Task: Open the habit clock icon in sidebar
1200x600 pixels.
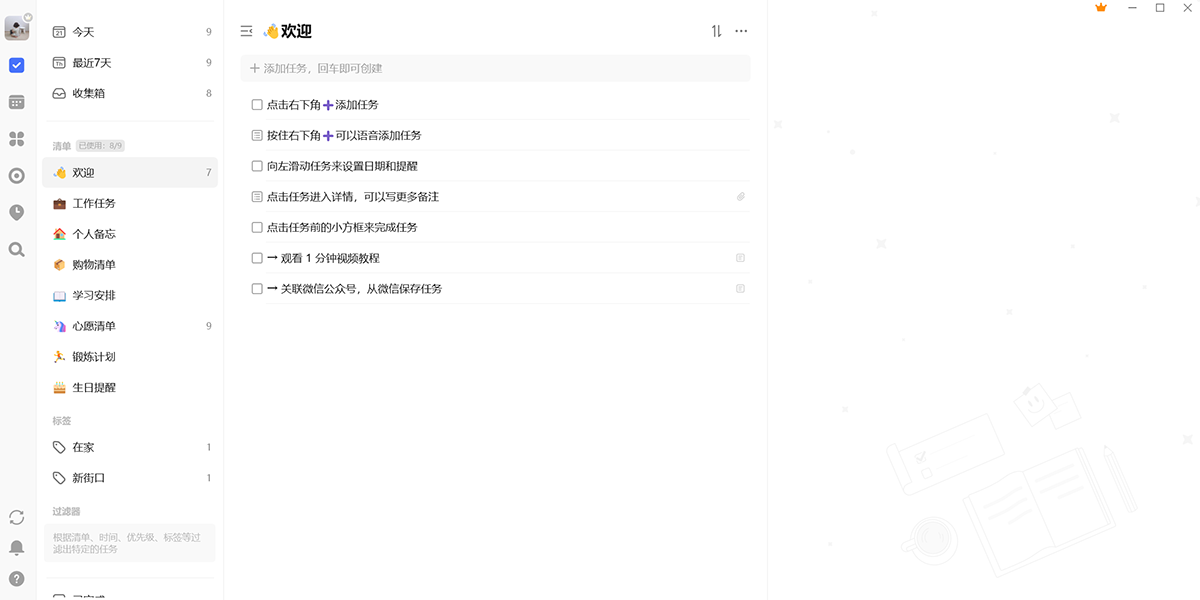Action: [x=16, y=212]
